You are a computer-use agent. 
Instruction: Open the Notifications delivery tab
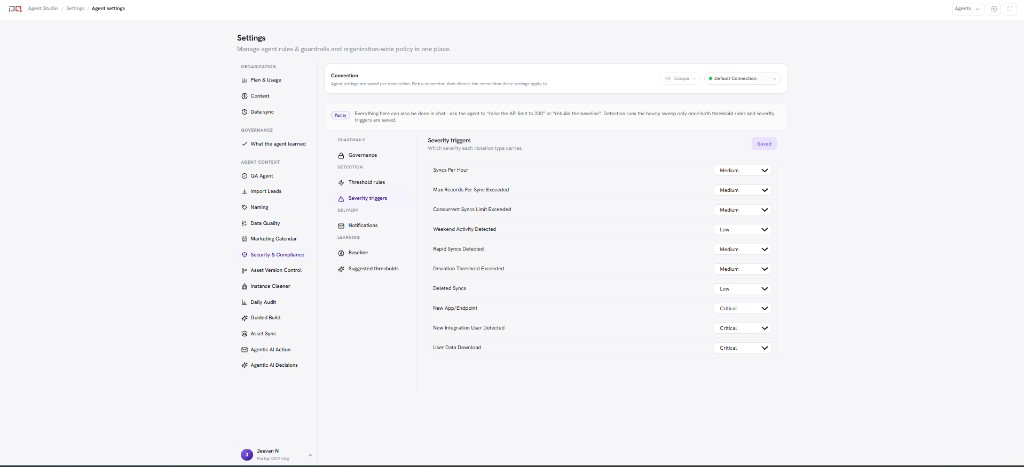tap(358, 225)
